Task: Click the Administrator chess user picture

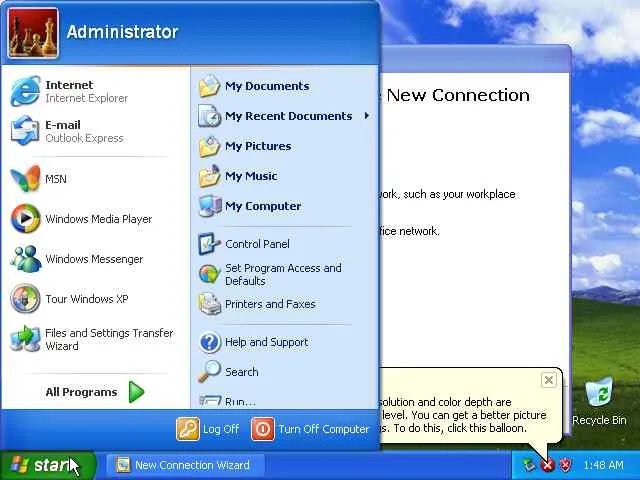Action: [33, 33]
